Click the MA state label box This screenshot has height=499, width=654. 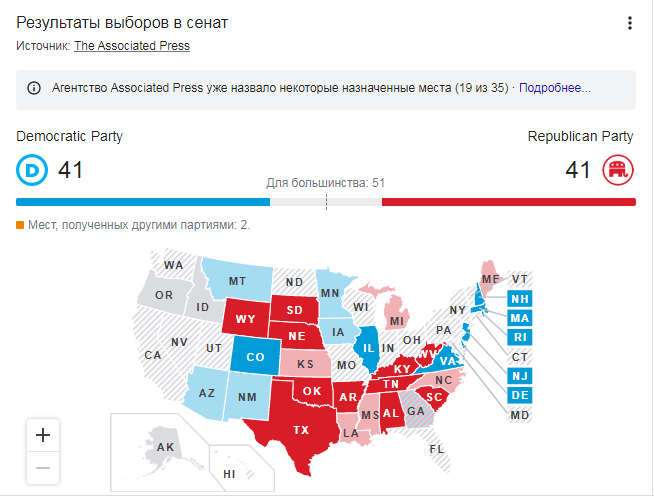tap(519, 318)
